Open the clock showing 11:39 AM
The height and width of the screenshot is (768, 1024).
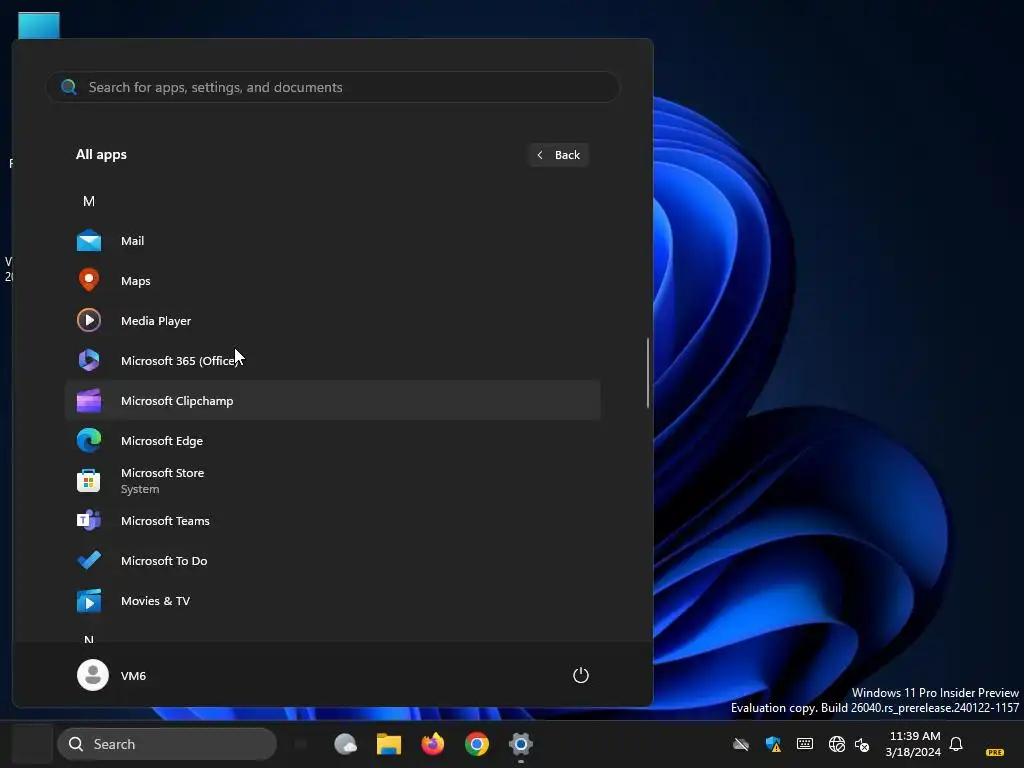click(914, 744)
